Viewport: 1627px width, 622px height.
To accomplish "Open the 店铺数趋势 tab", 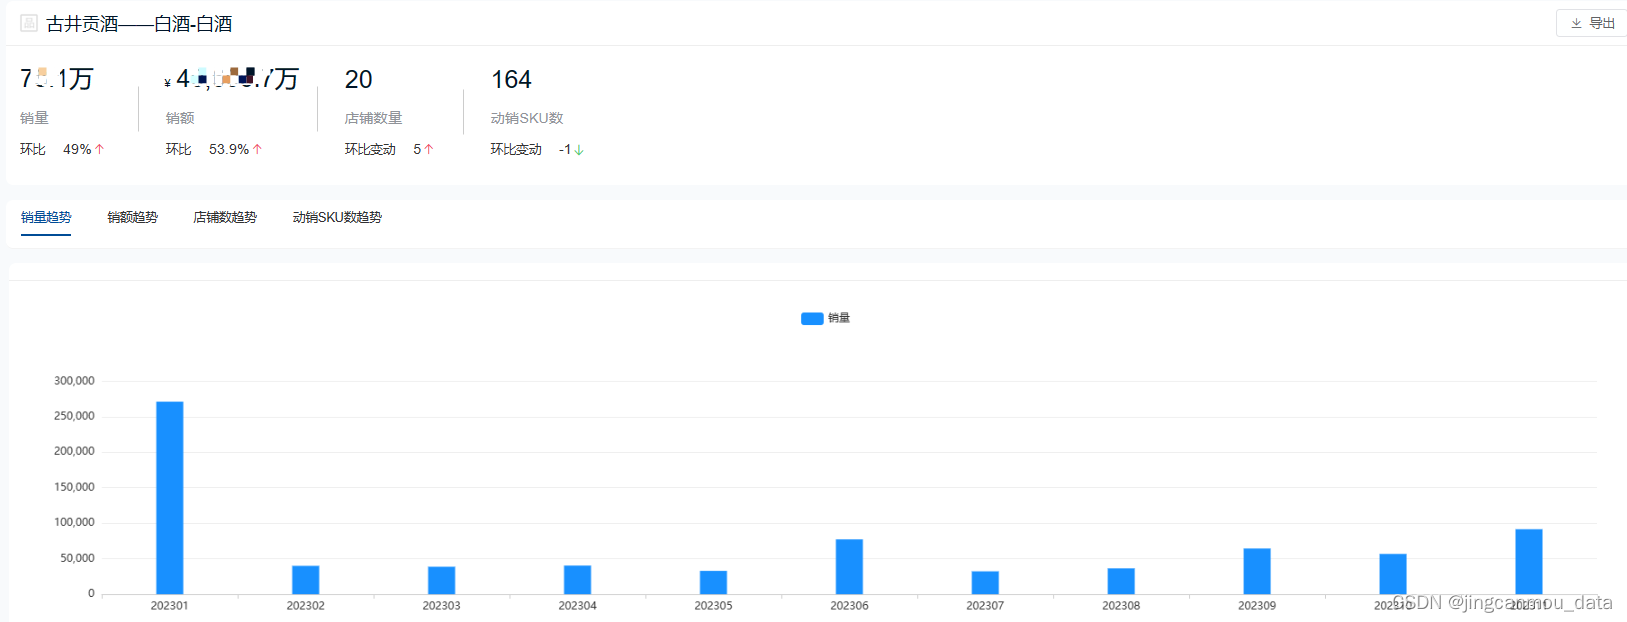I will [225, 217].
